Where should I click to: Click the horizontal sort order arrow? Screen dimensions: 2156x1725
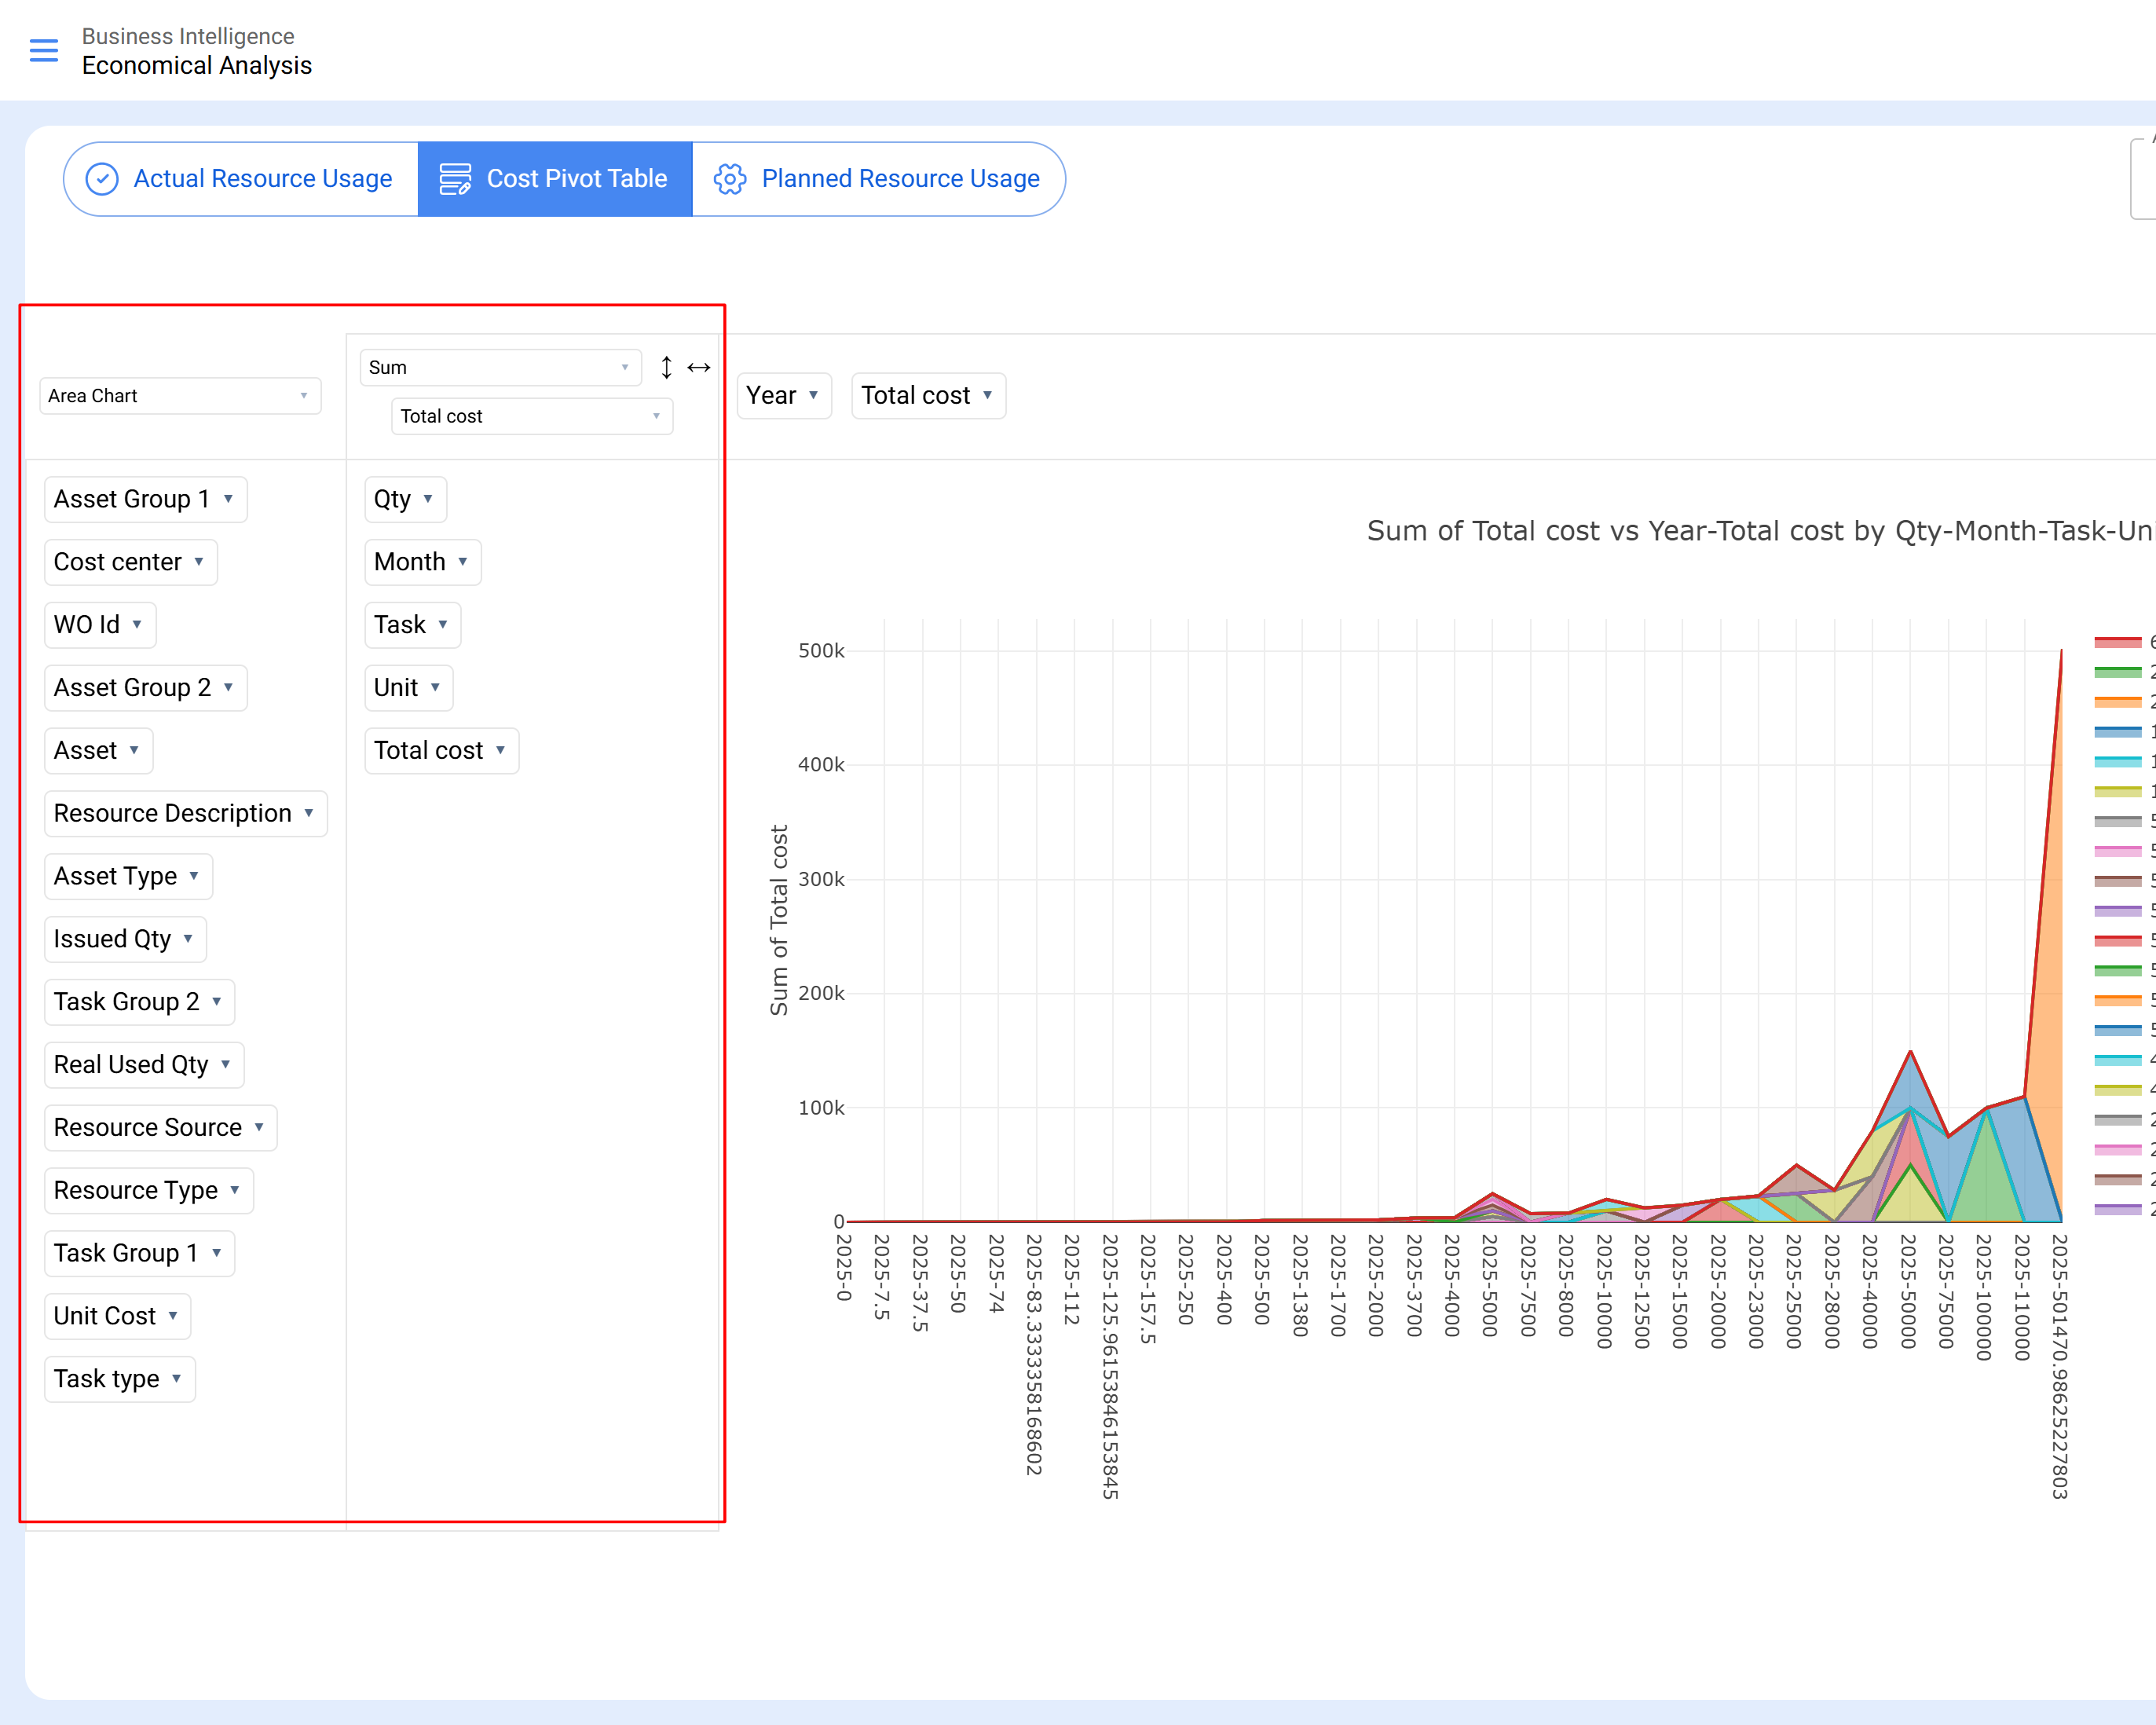[x=699, y=367]
